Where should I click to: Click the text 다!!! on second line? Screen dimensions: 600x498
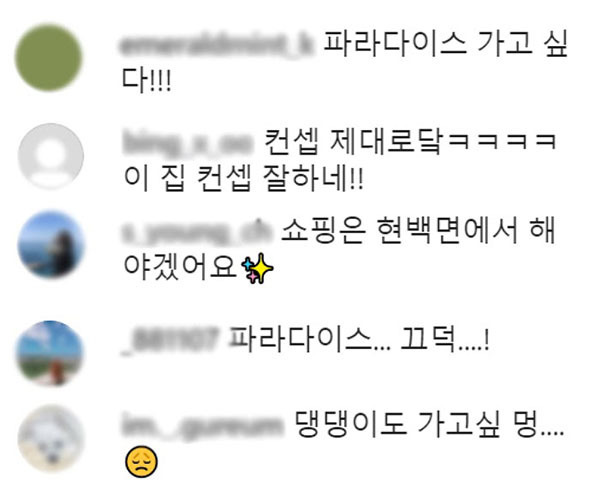click(146, 80)
